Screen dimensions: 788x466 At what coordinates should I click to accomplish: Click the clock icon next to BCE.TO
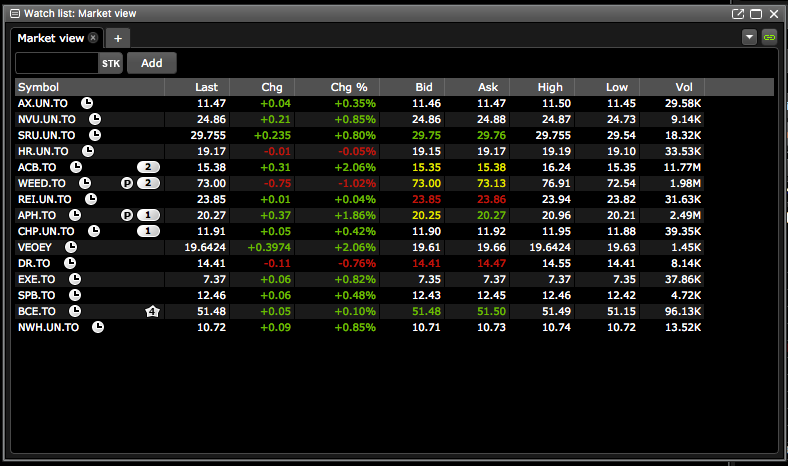75,311
